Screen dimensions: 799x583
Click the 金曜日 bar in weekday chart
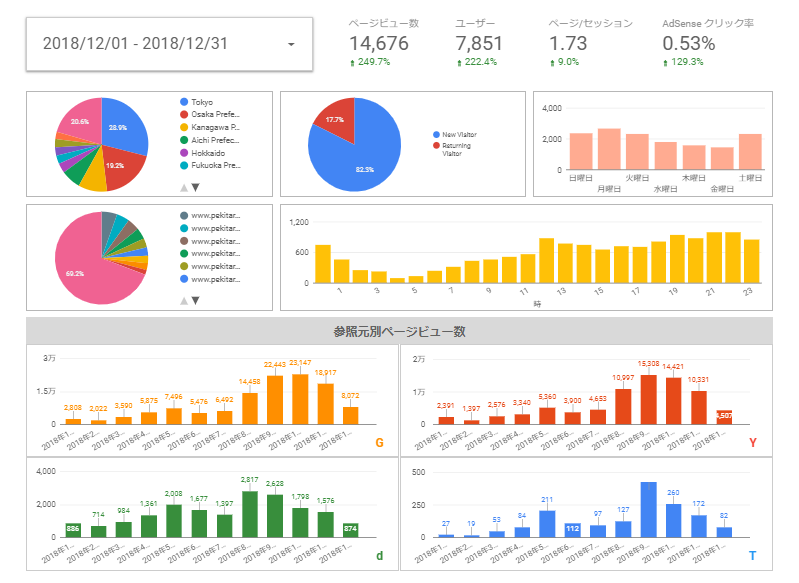click(x=722, y=158)
